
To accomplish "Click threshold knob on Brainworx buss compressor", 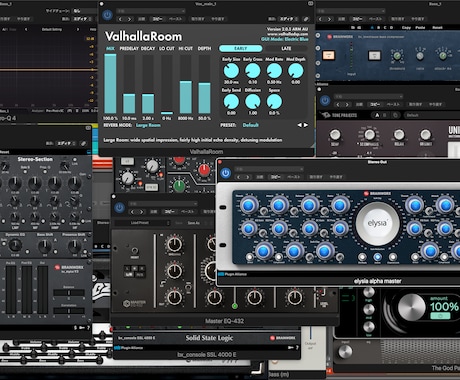I will [x=397, y=56].
